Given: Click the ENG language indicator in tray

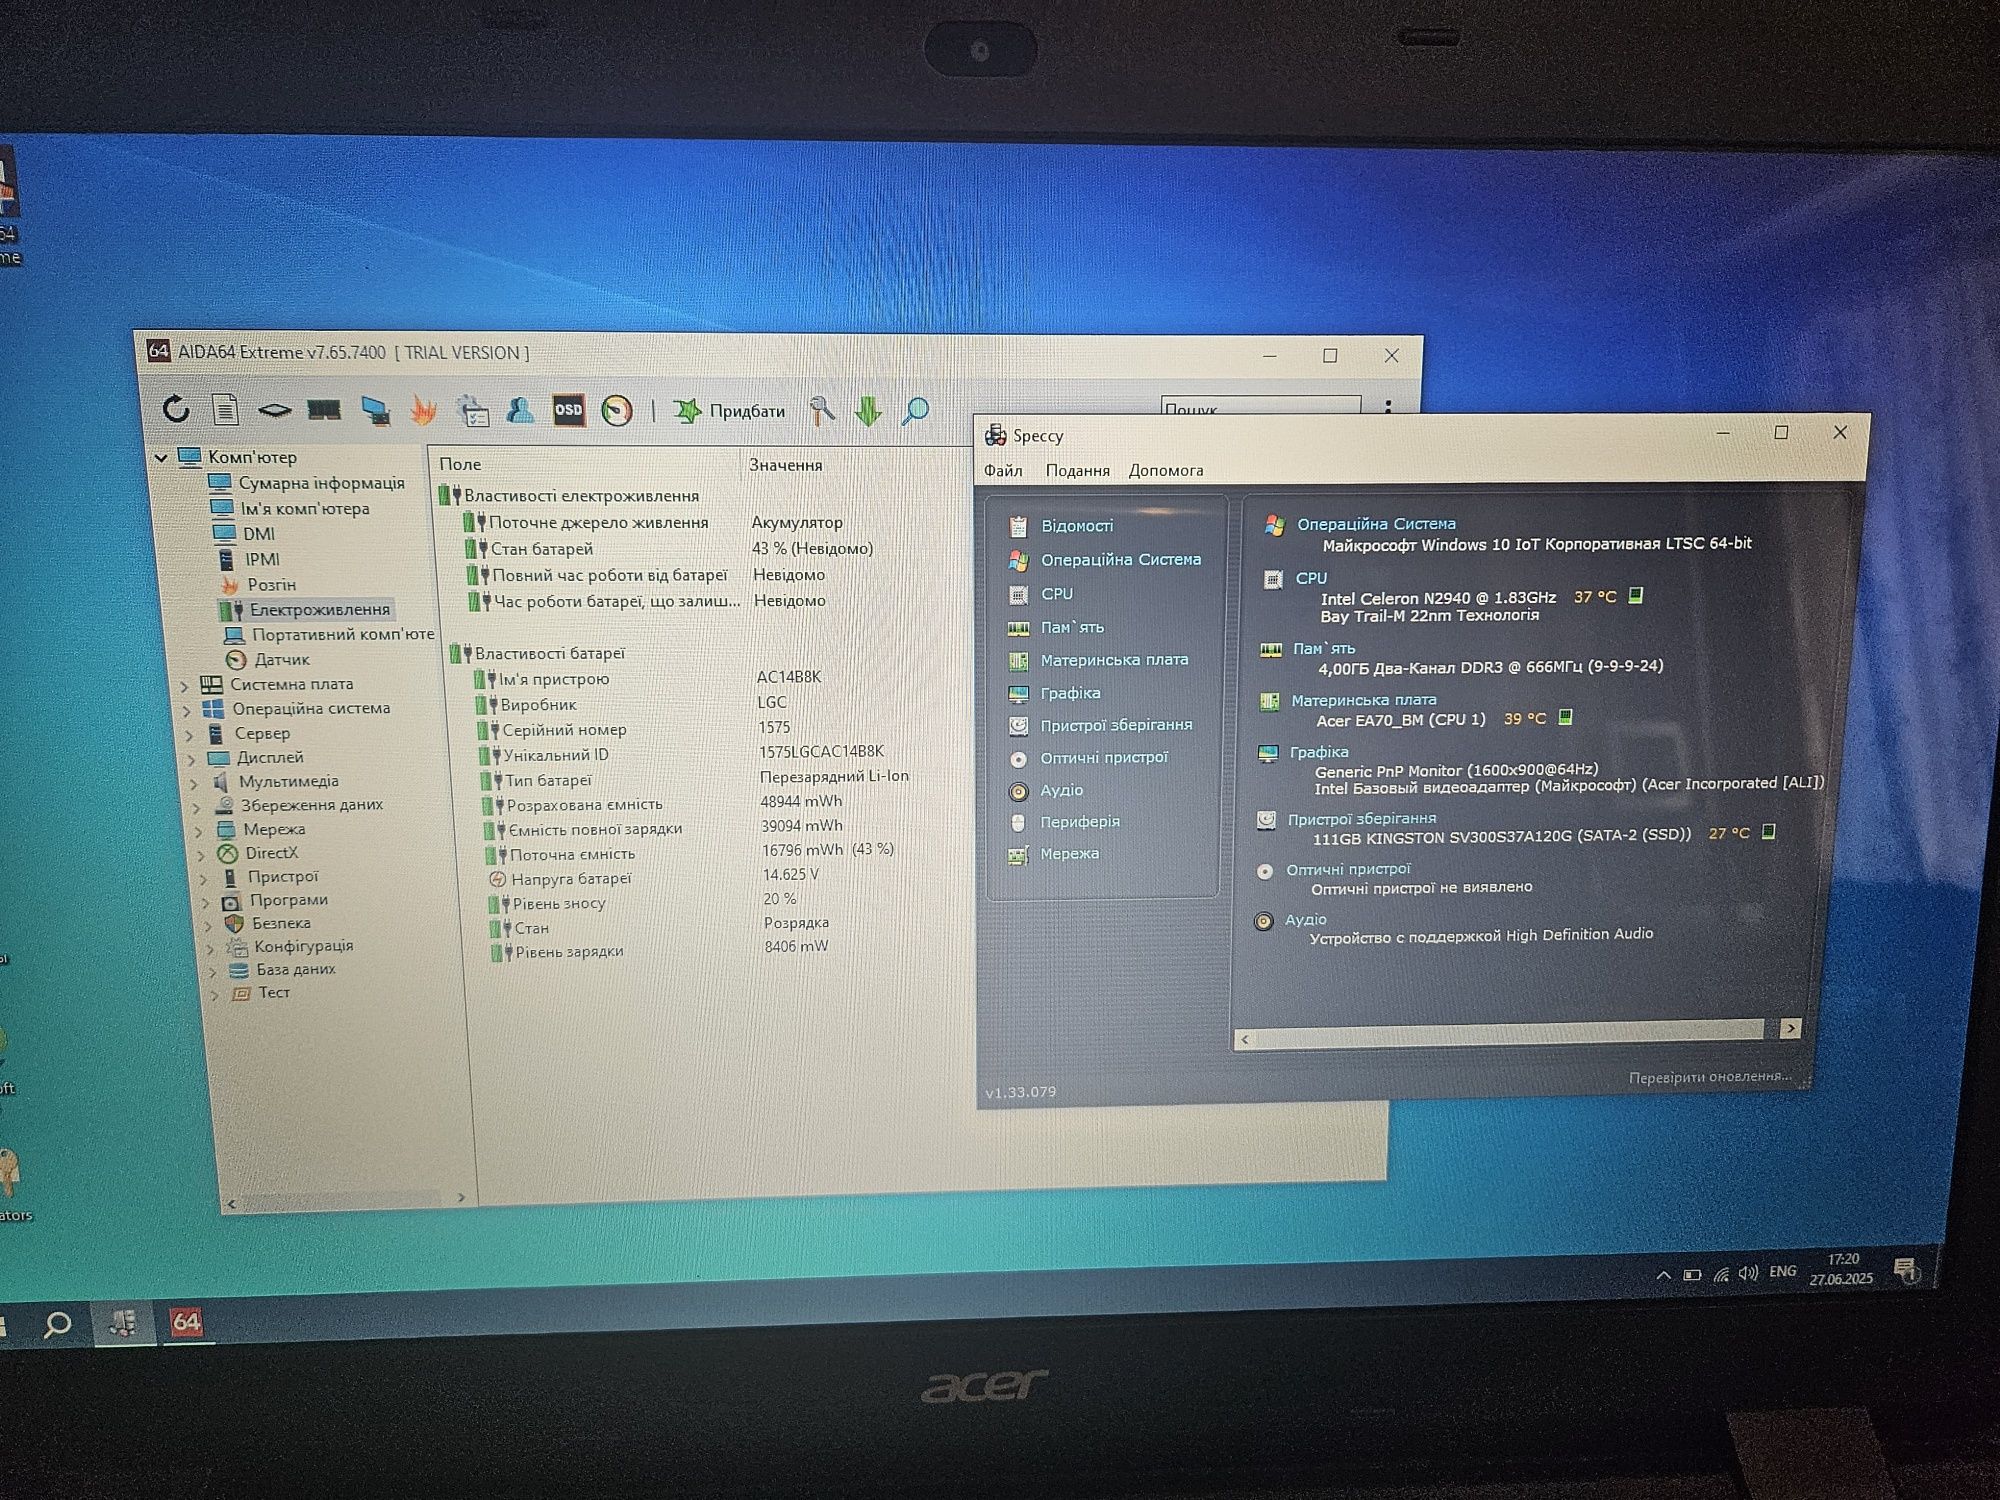Looking at the screenshot, I should click(1782, 1272).
